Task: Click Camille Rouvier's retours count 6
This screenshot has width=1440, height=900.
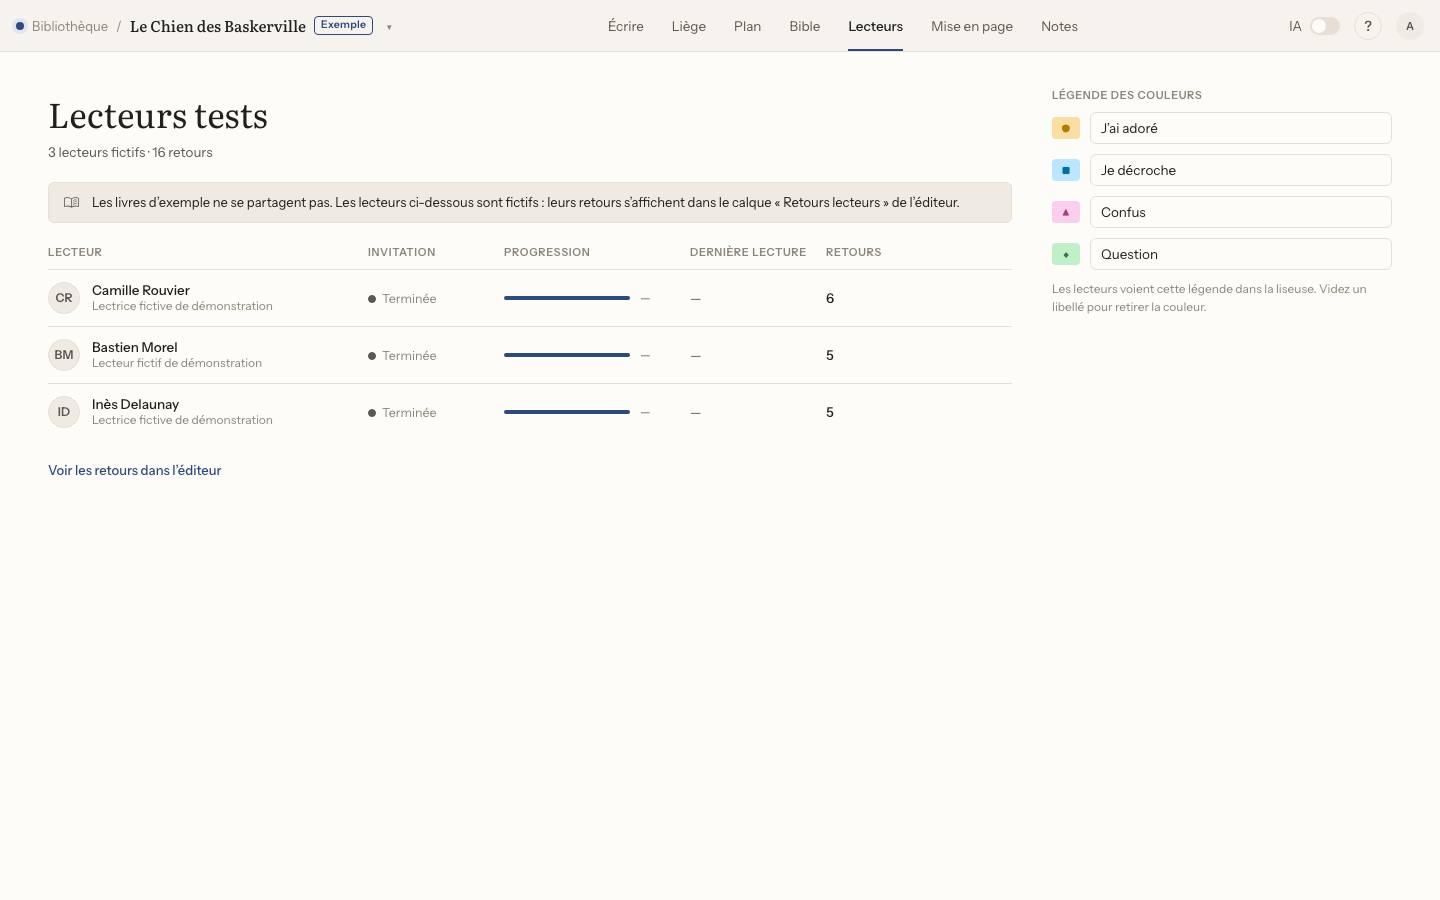Action: (830, 298)
